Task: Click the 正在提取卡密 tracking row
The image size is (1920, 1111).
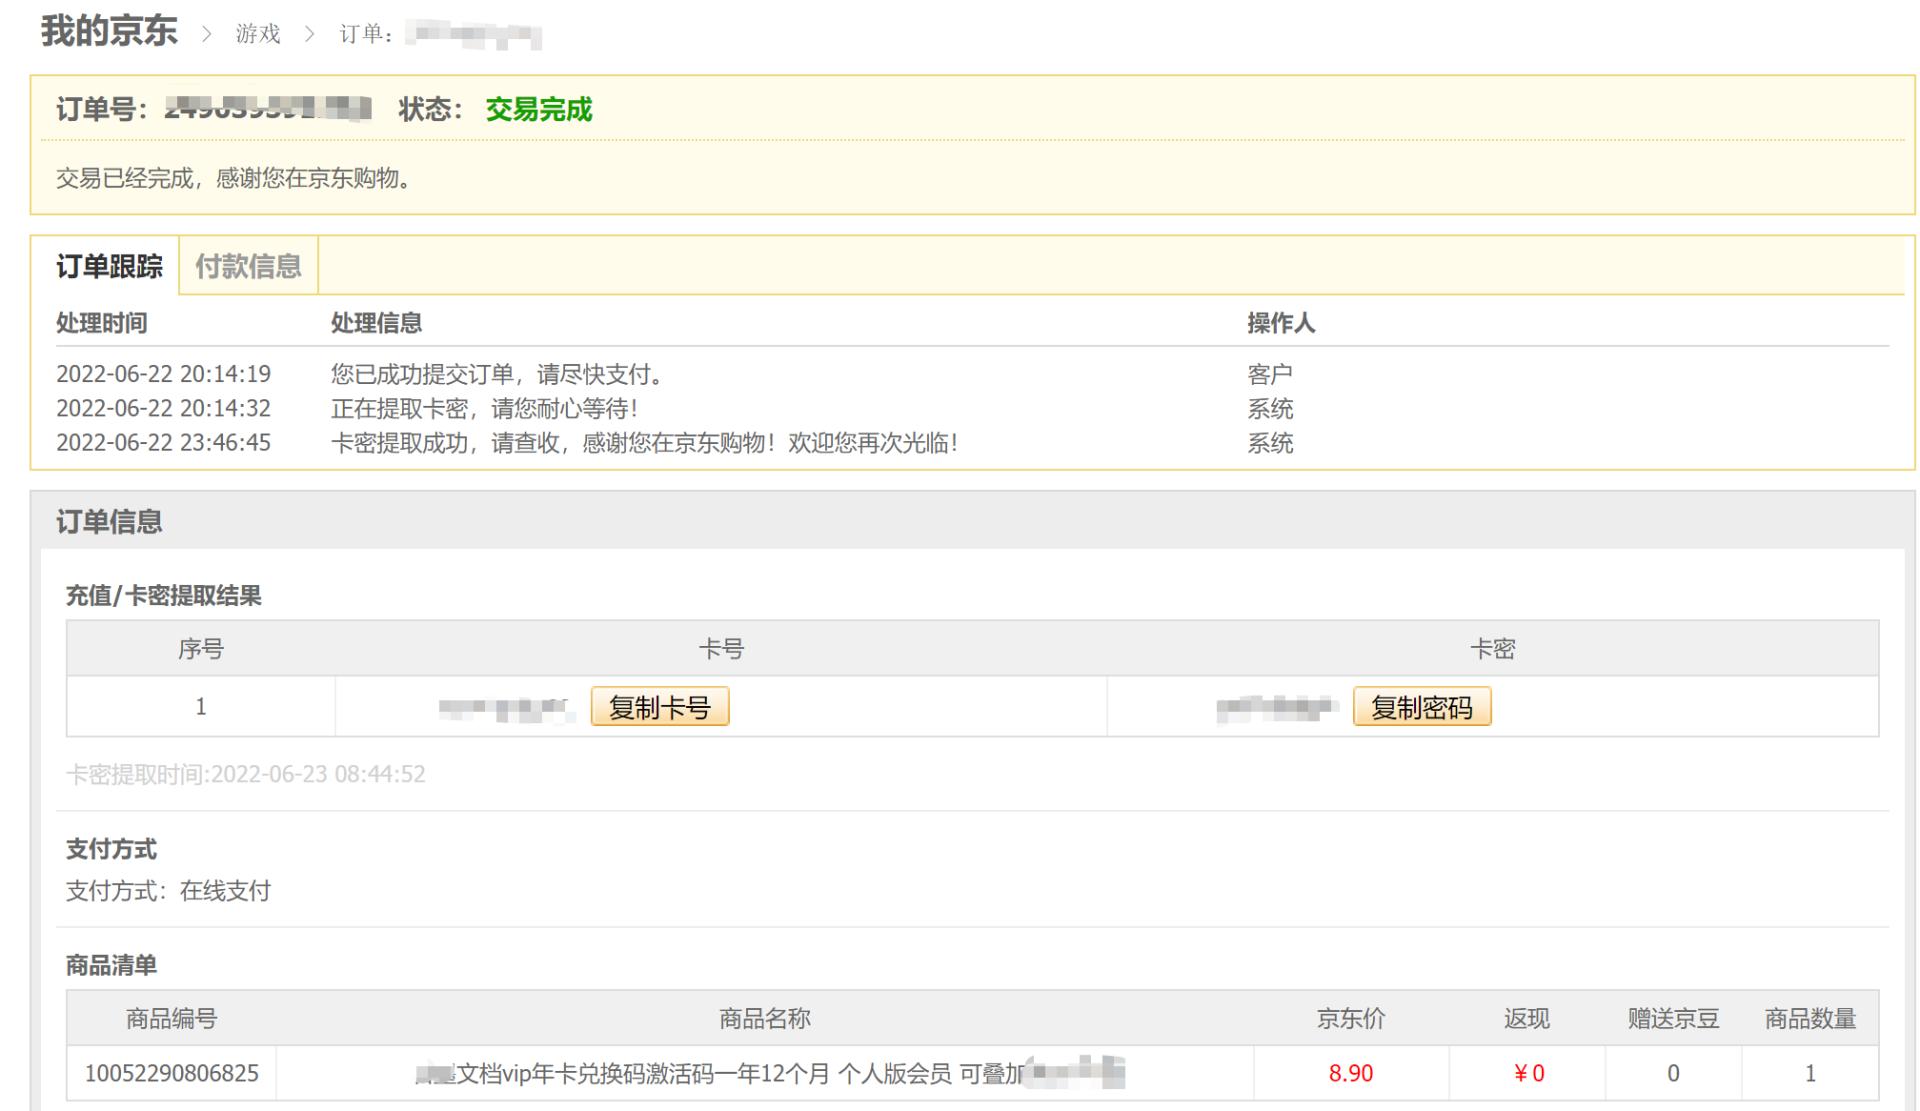Action: coord(484,409)
